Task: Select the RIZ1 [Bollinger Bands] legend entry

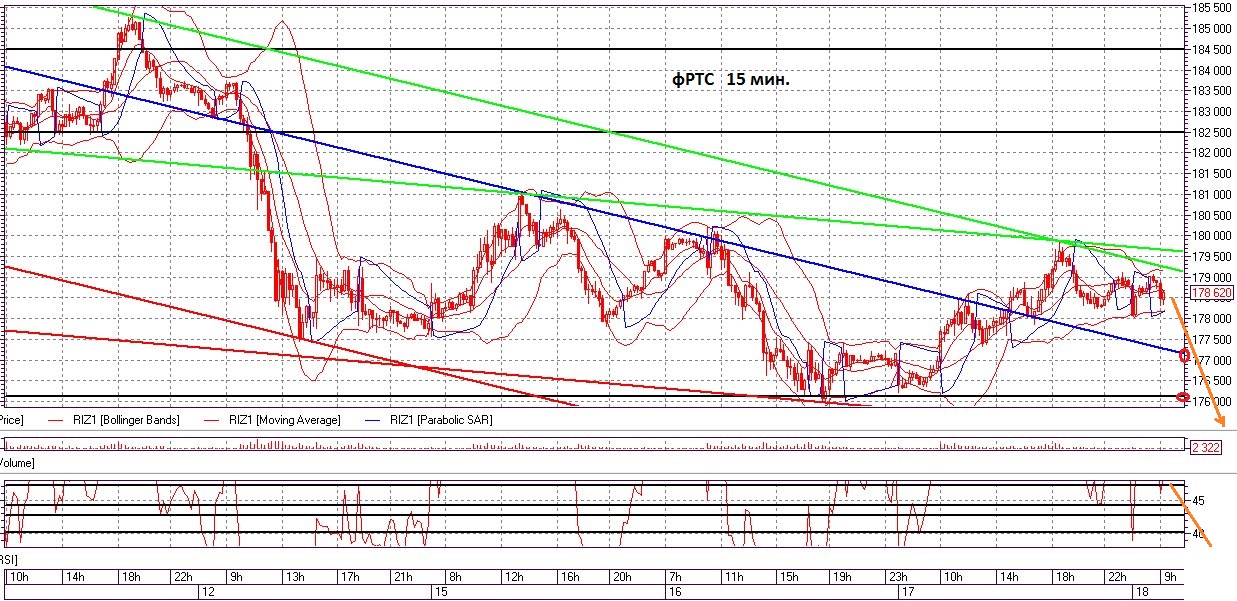Action: pos(124,421)
